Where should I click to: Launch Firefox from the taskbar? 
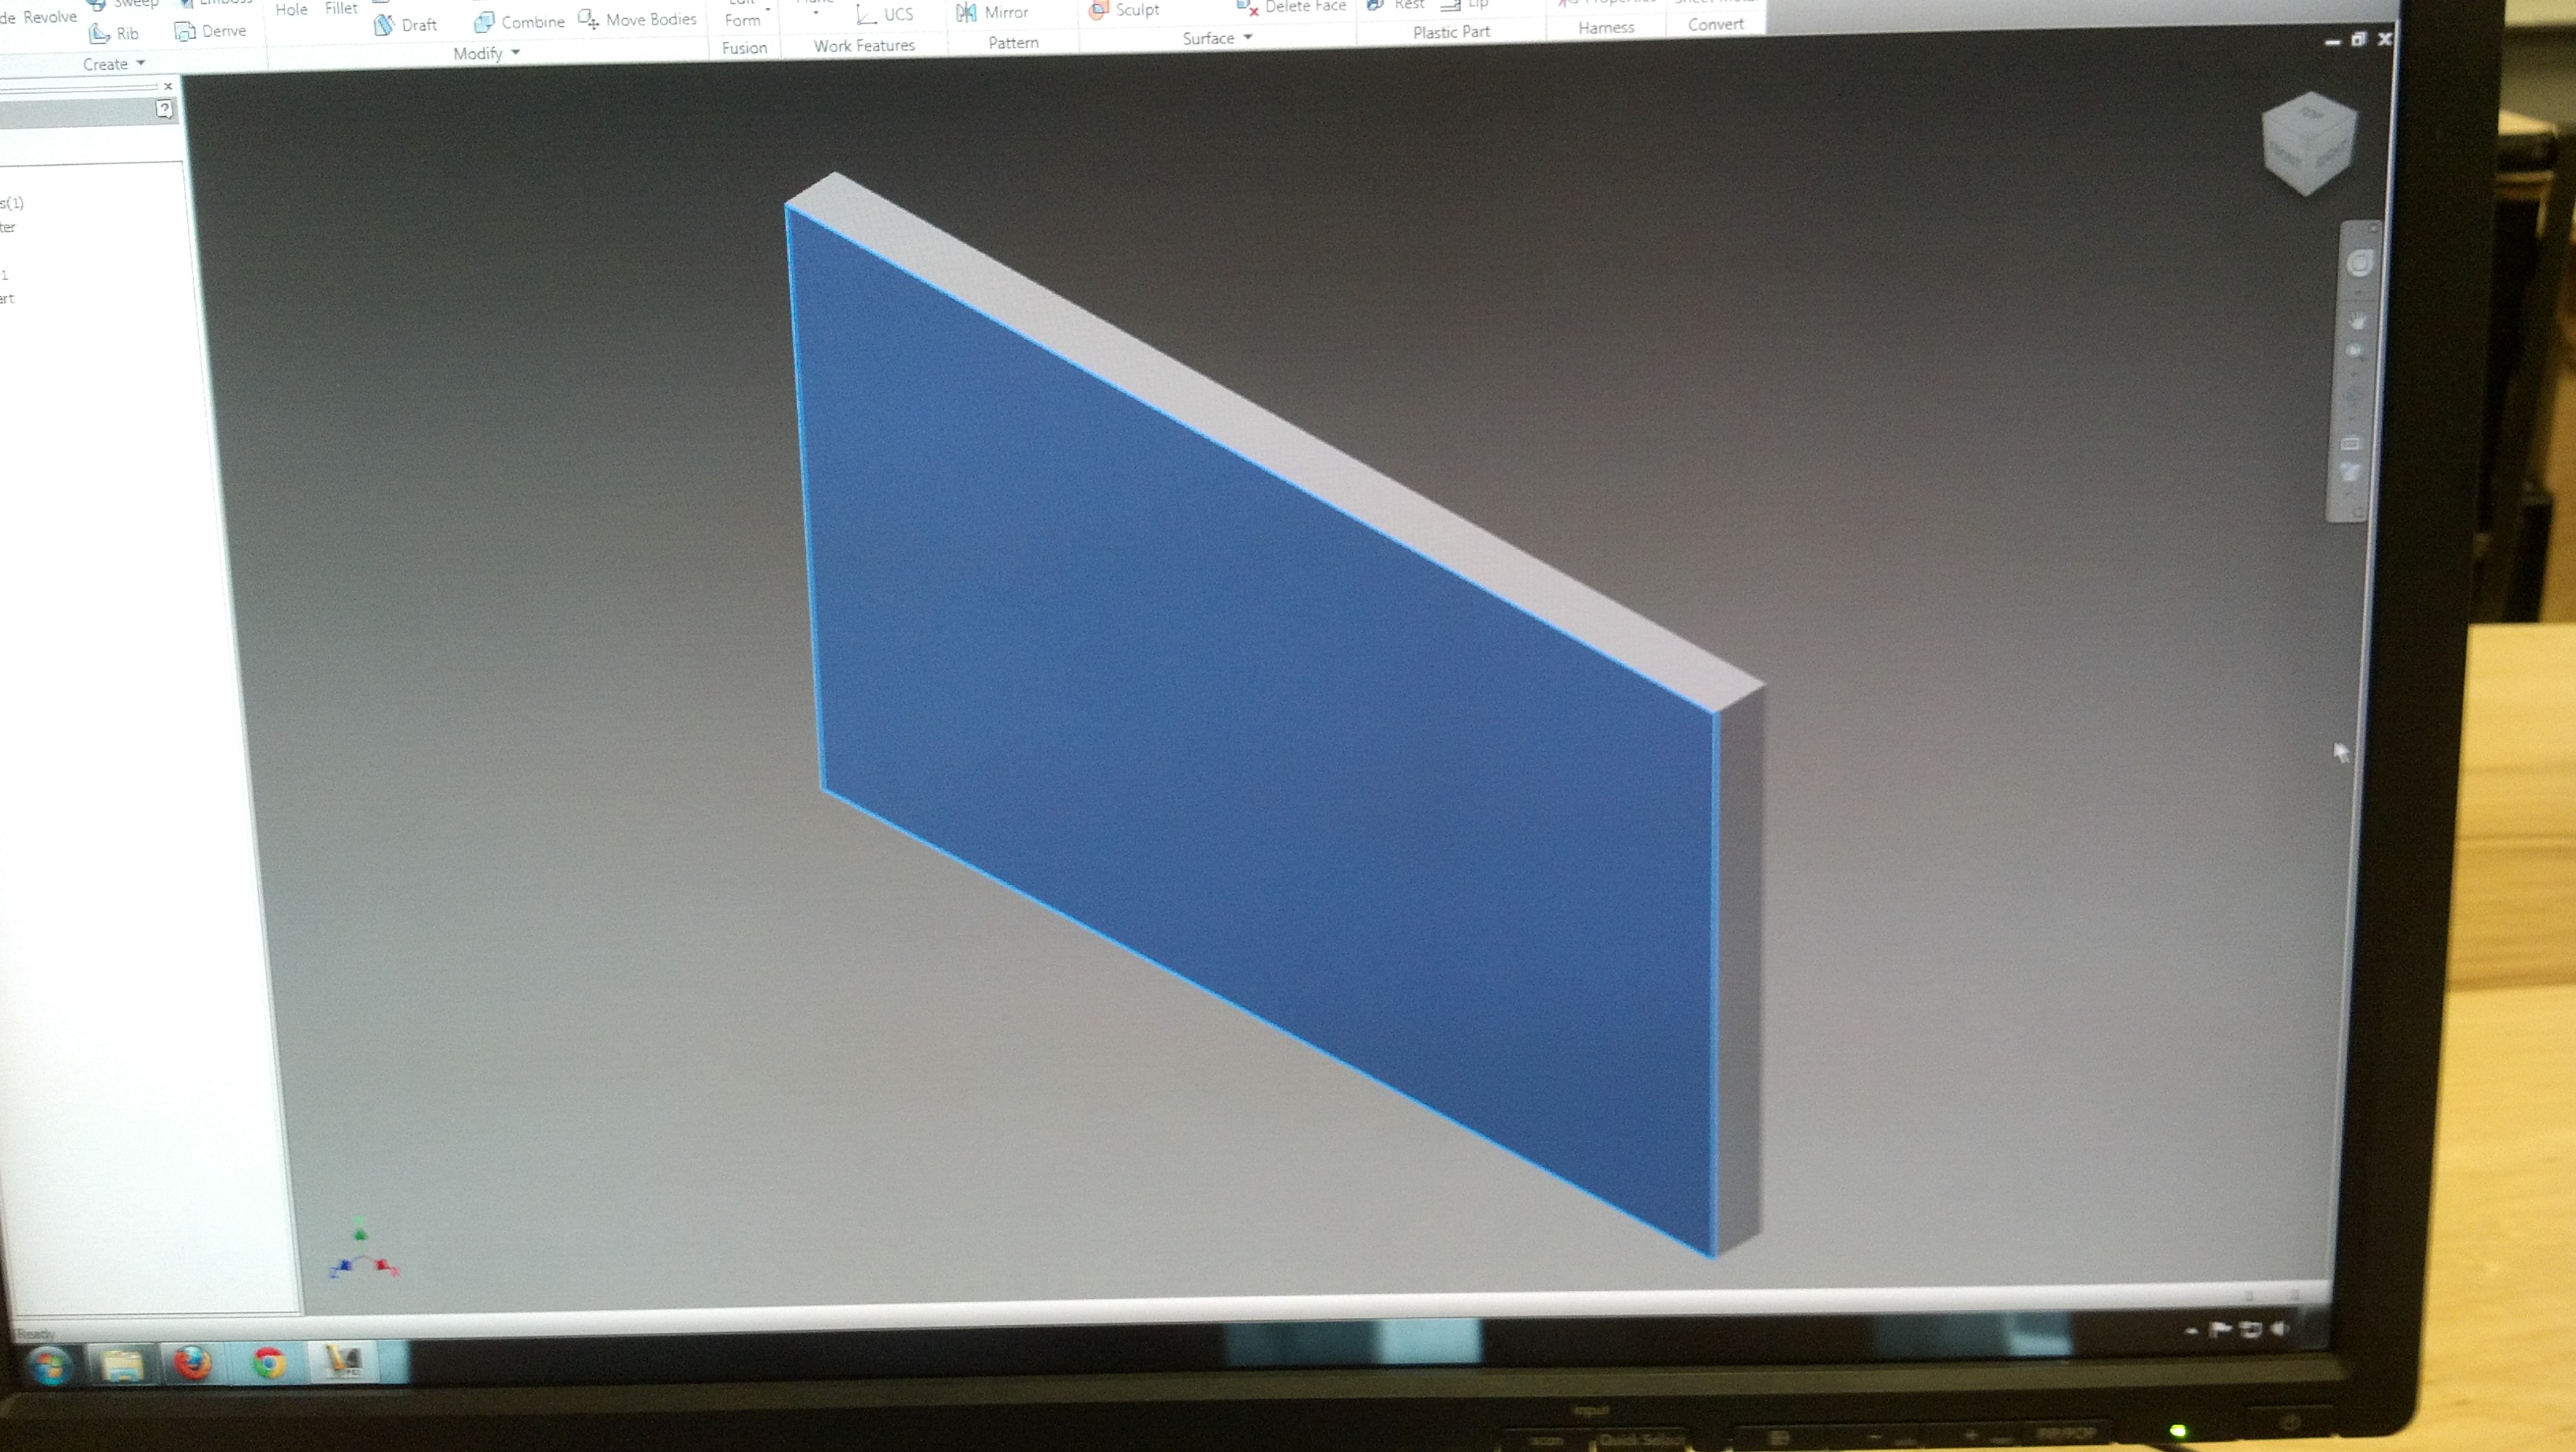(x=194, y=1362)
